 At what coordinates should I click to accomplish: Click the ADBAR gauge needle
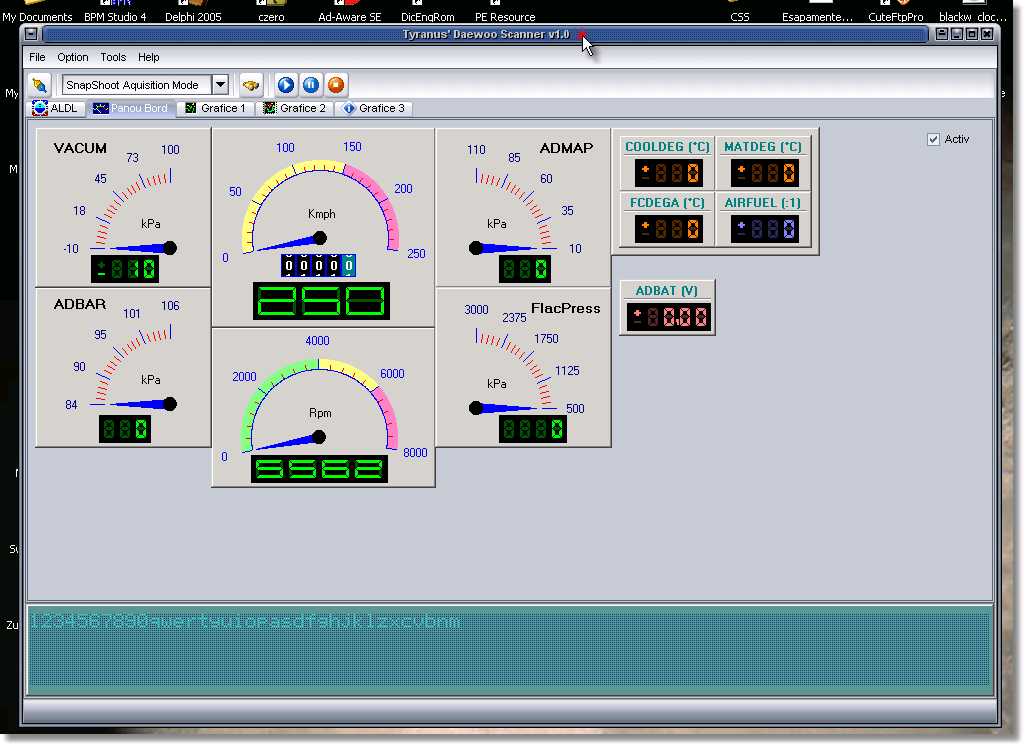pyautogui.click(x=143, y=404)
